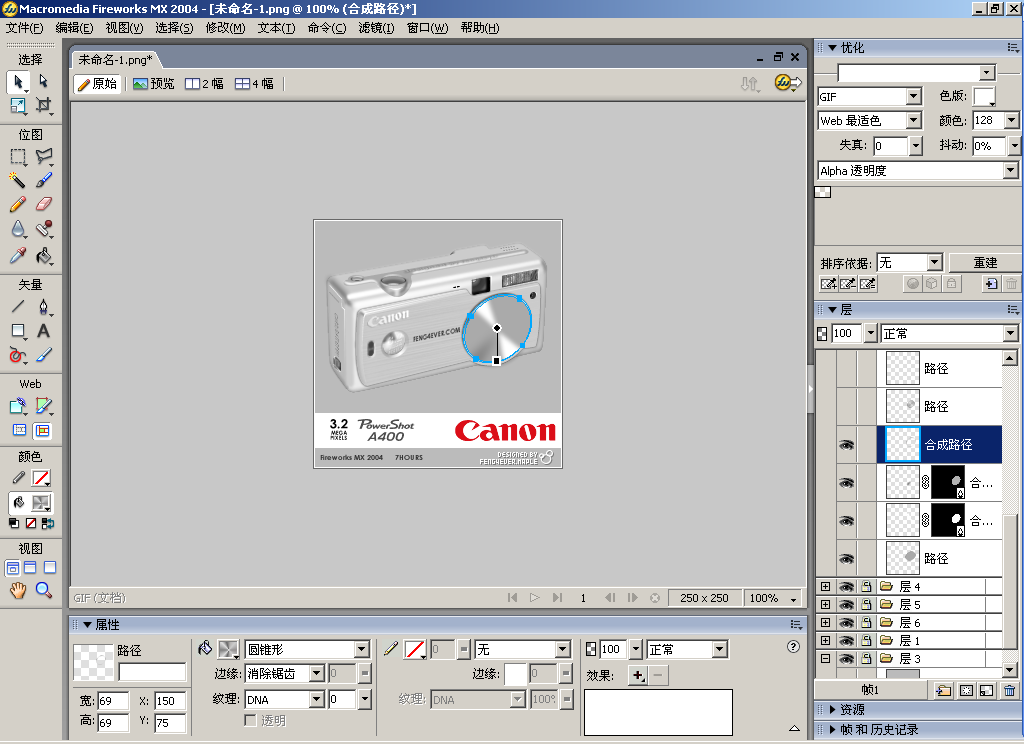
Task: Add mask button in layers panel
Action: (x=967, y=690)
